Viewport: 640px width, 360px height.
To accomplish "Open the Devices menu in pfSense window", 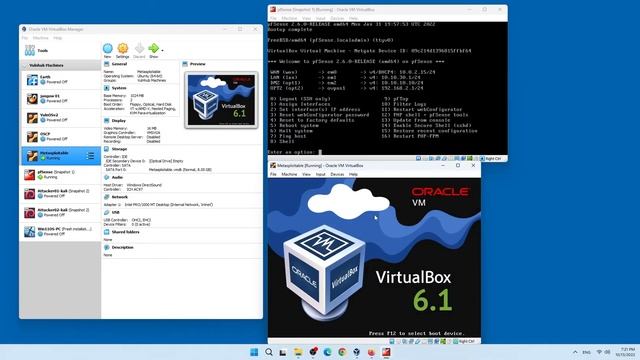I will tap(337, 18).
